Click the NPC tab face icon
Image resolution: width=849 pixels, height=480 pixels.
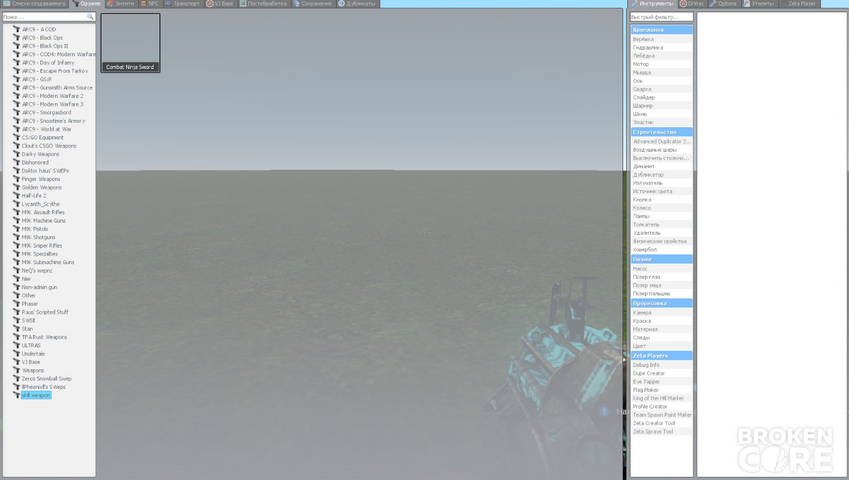pos(143,3)
